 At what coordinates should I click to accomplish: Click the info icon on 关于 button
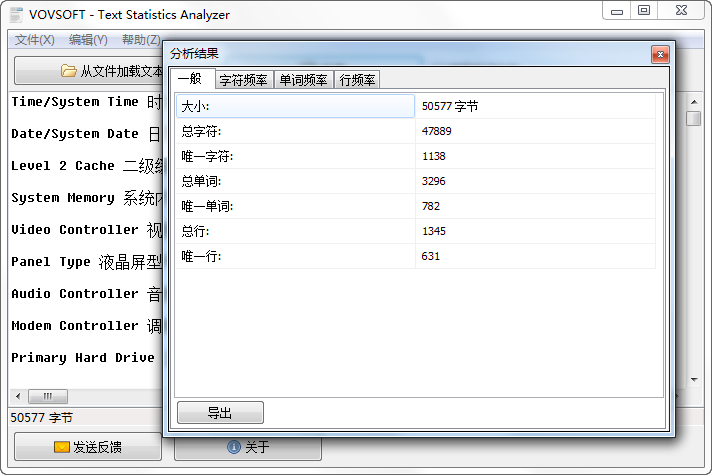click(234, 447)
